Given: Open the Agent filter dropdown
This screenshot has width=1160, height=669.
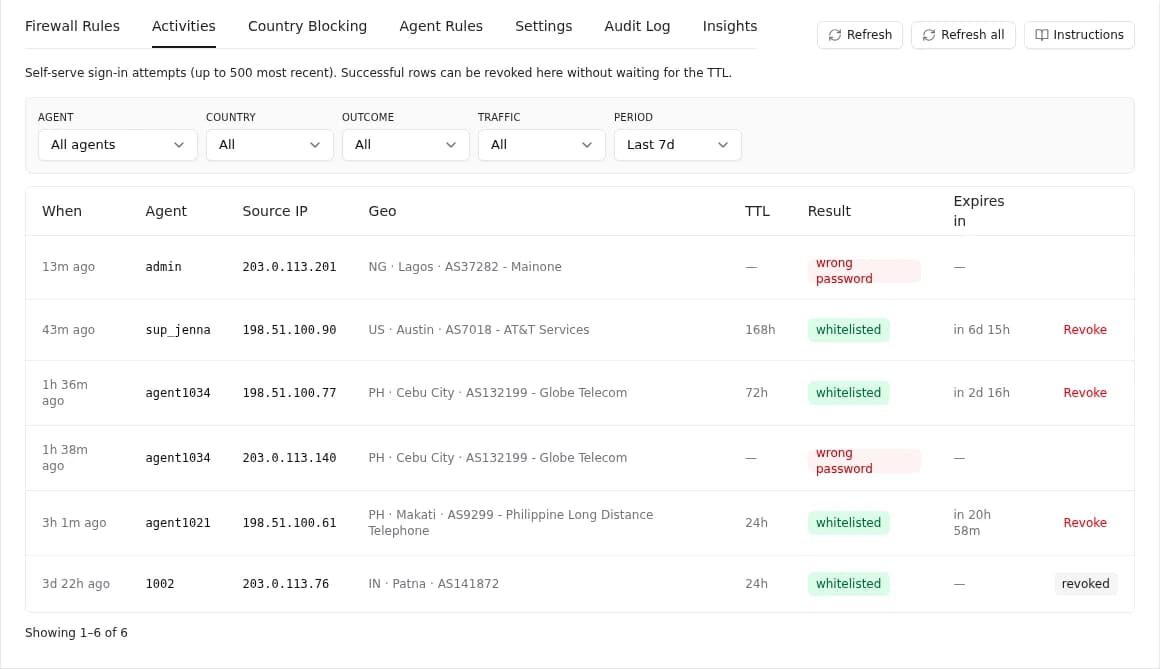Looking at the screenshot, I should click(x=118, y=145).
